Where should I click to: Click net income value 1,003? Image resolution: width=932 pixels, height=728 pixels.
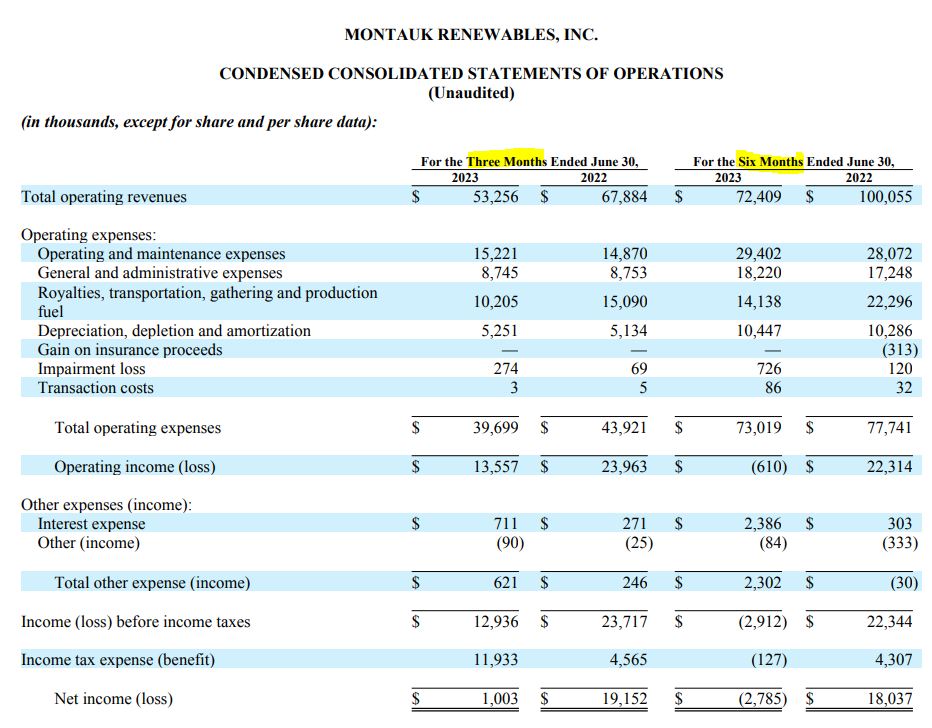[499, 698]
